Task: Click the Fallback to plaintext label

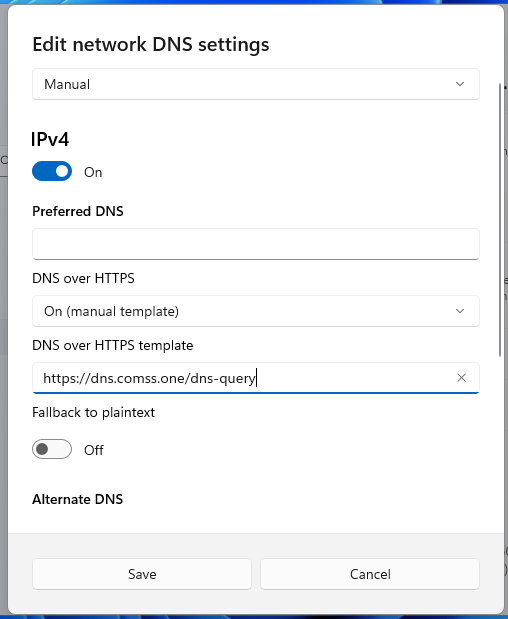Action: pos(94,413)
